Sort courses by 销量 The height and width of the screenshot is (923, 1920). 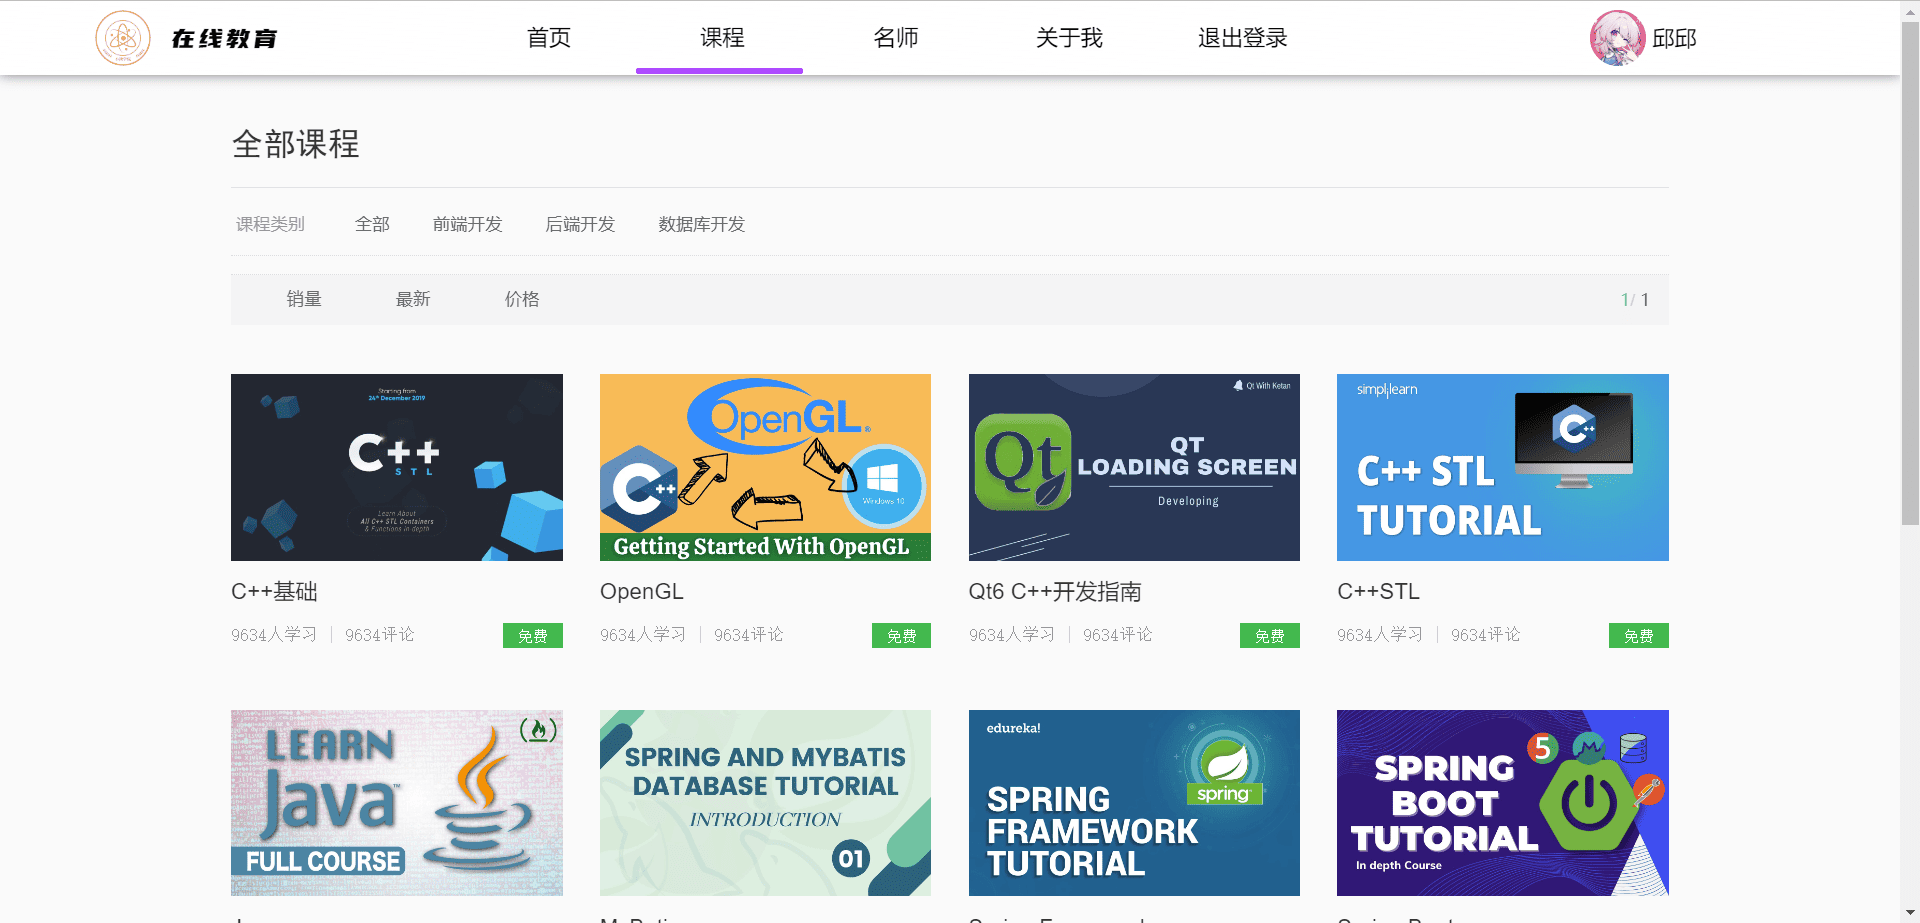pyautogui.click(x=304, y=299)
